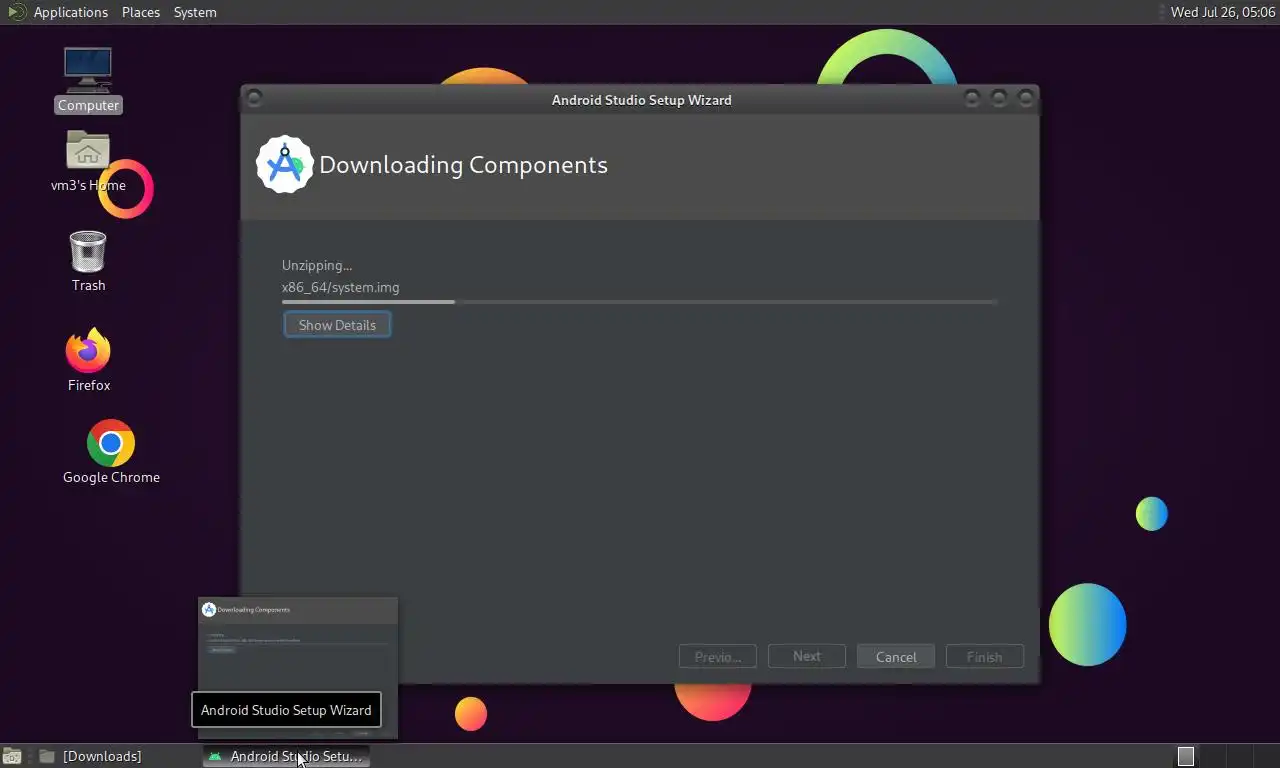
Task: Open the Applications menu
Action: pos(70,12)
